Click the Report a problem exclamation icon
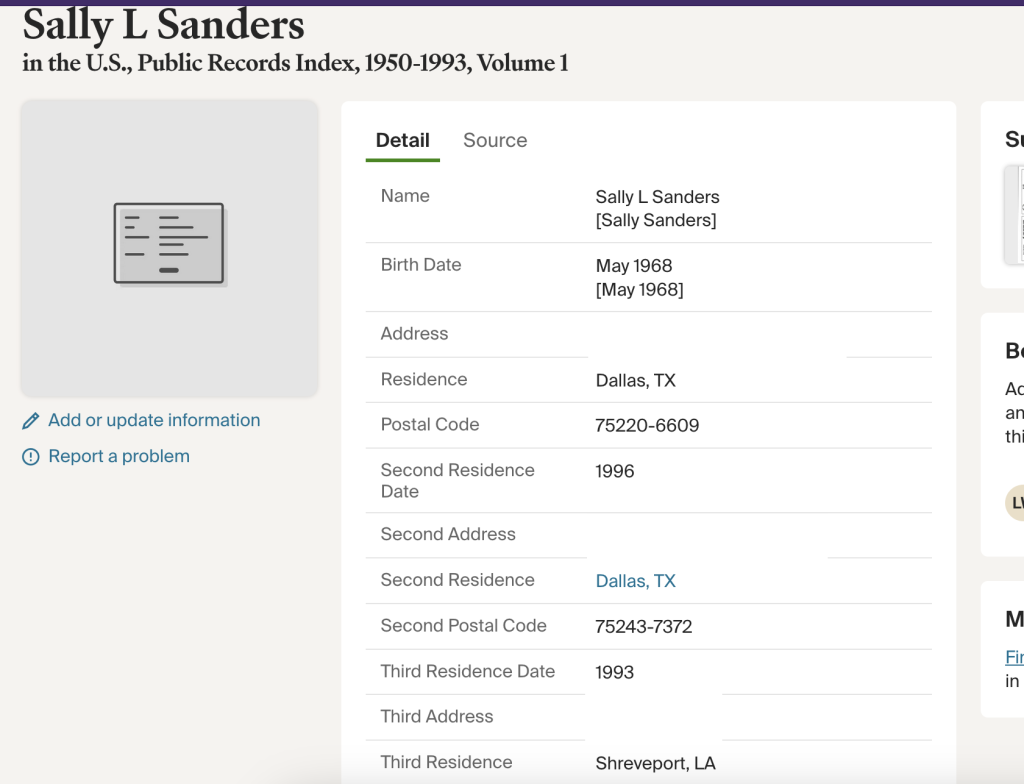 [x=31, y=457]
